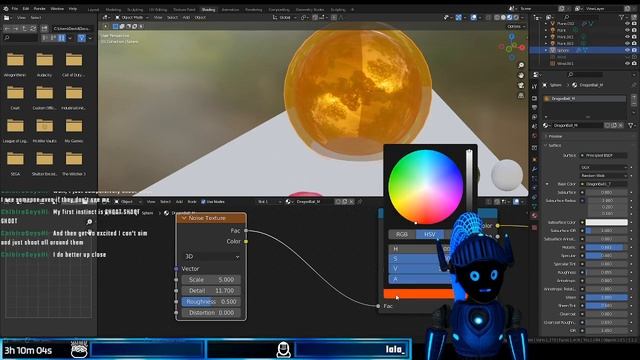Collapse the Noise Texture node
The height and width of the screenshot is (360, 640).
click(x=184, y=218)
